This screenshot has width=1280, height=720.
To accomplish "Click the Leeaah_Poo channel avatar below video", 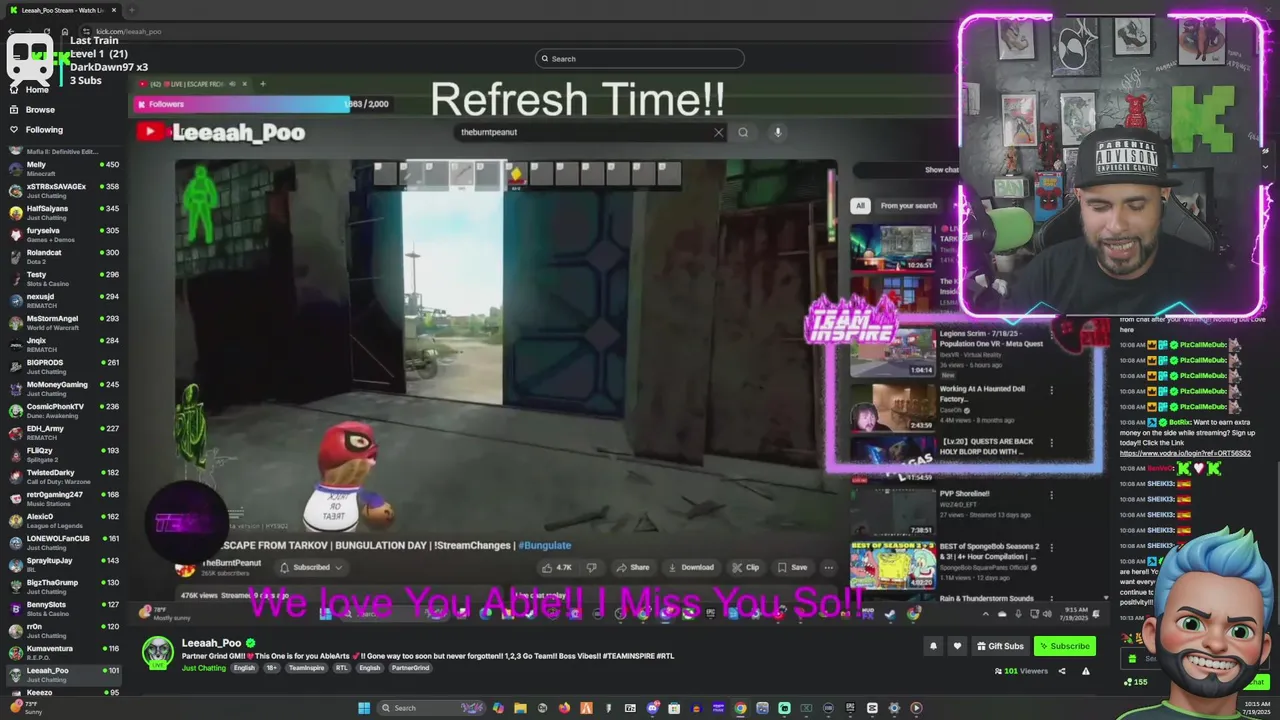I will [157, 652].
